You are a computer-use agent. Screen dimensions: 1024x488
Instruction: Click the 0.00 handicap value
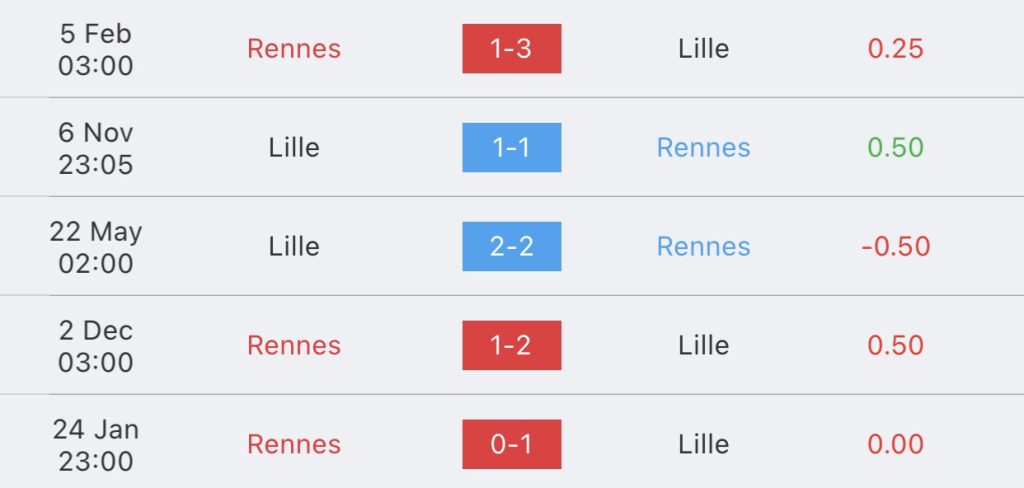click(895, 444)
